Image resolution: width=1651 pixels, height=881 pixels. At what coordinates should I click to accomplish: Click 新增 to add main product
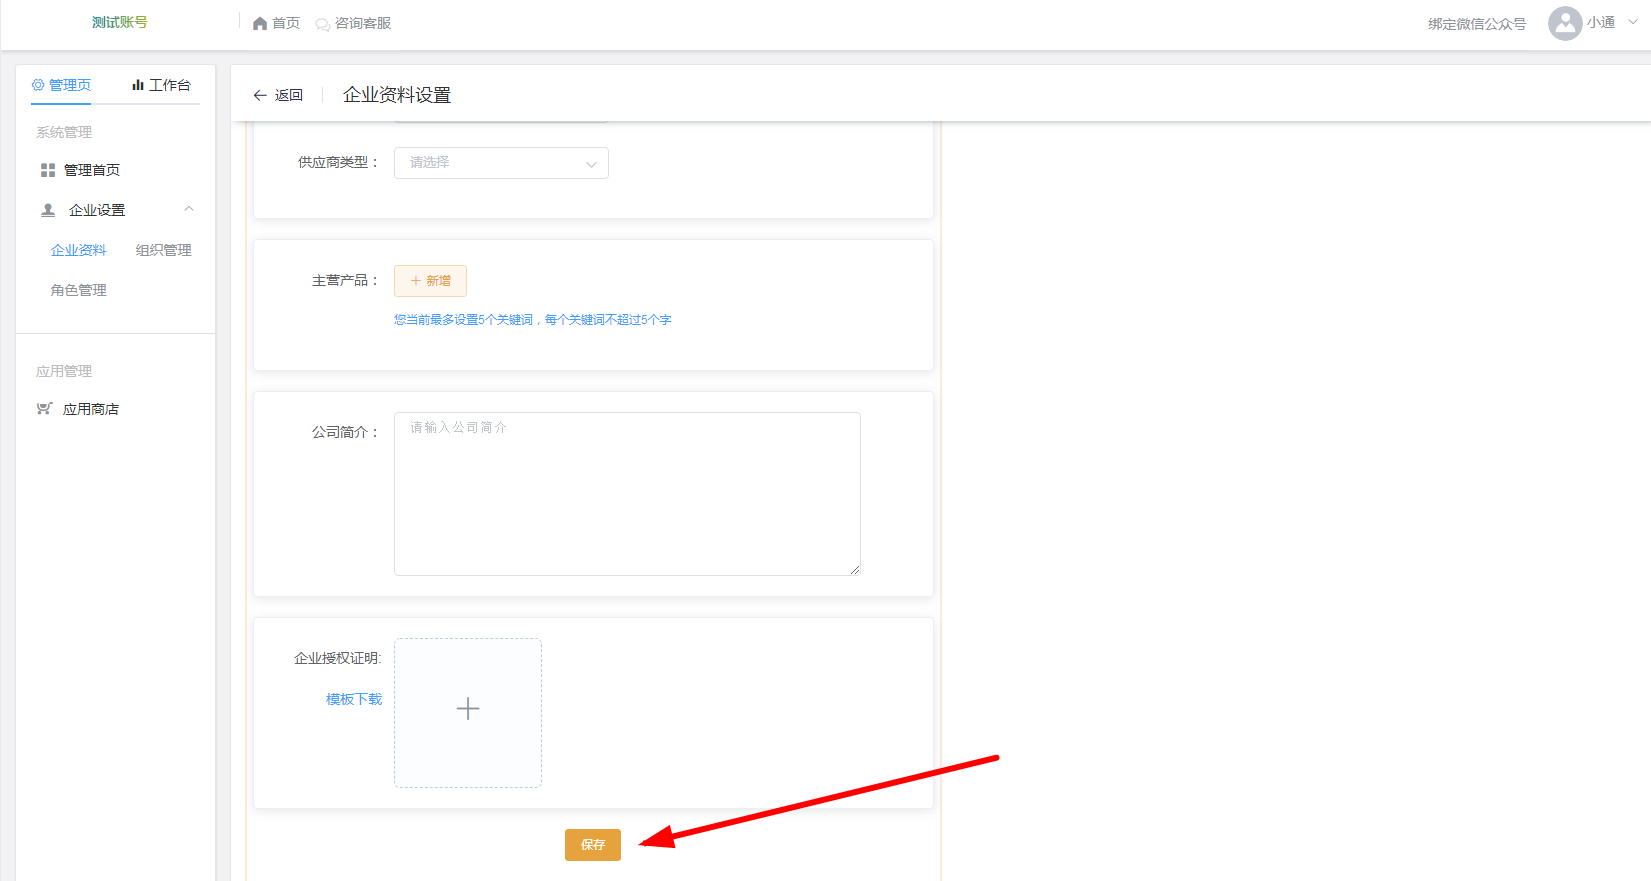[430, 281]
